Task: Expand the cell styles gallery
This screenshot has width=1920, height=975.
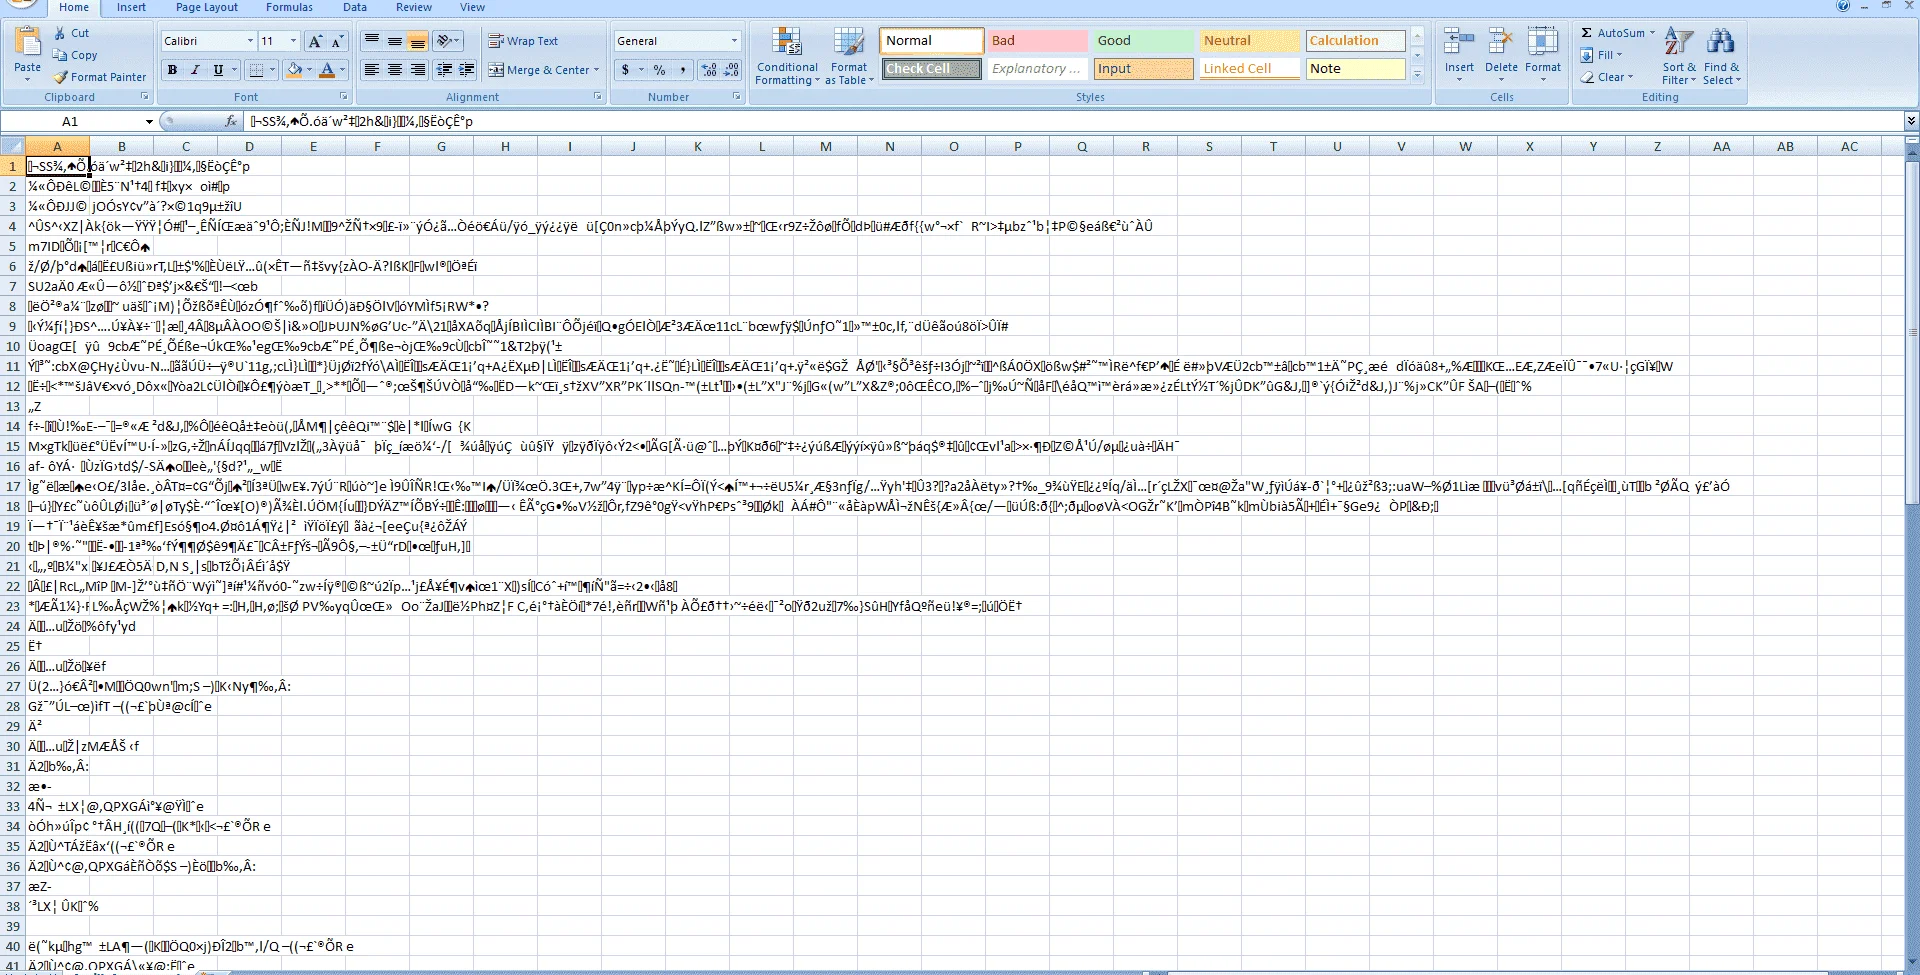Action: pyautogui.click(x=1417, y=74)
